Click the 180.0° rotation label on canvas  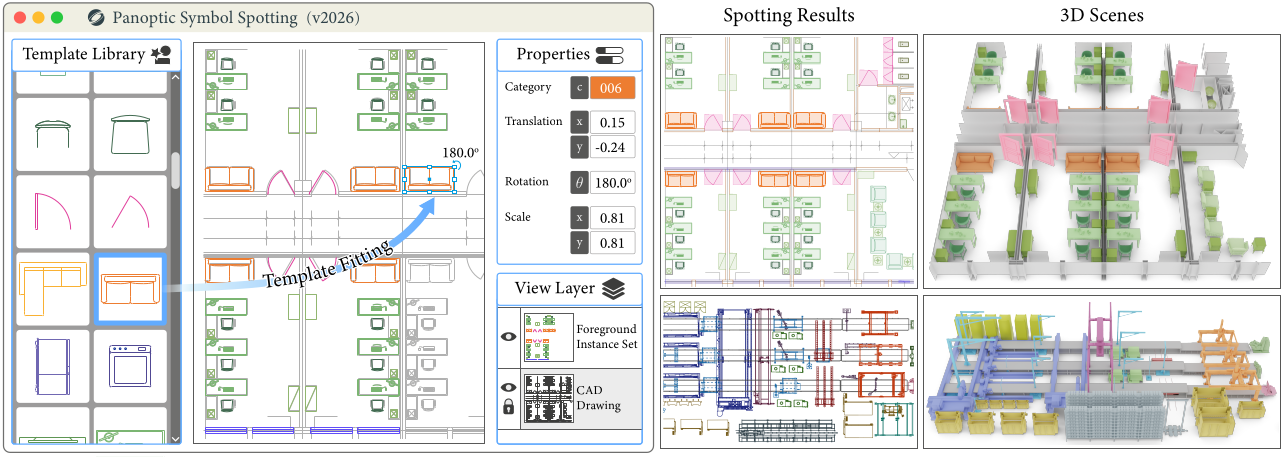460,153
